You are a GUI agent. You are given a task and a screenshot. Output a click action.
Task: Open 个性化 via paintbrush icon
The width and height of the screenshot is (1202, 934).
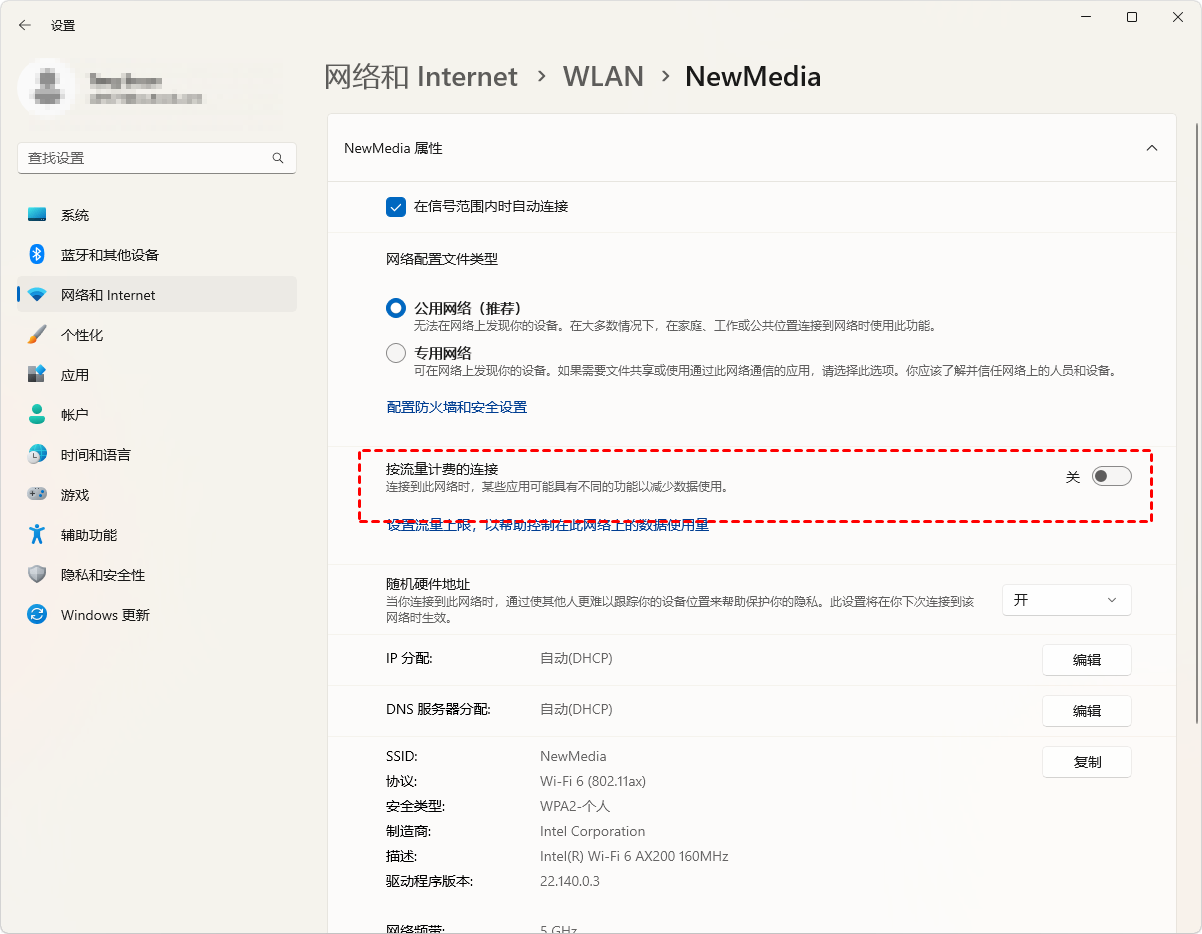click(x=37, y=335)
